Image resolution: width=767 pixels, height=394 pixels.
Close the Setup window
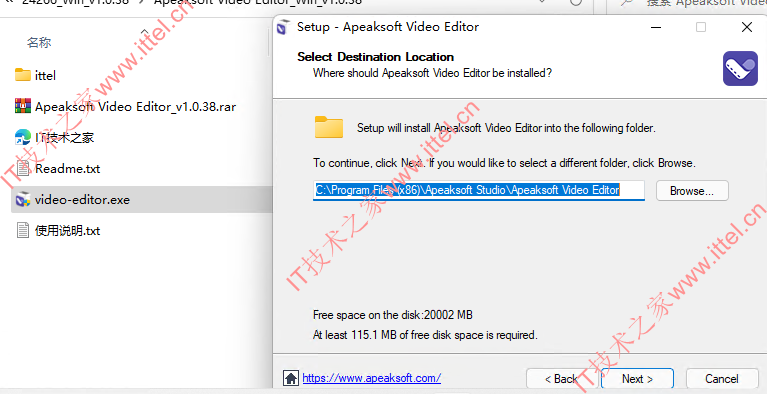click(746, 27)
